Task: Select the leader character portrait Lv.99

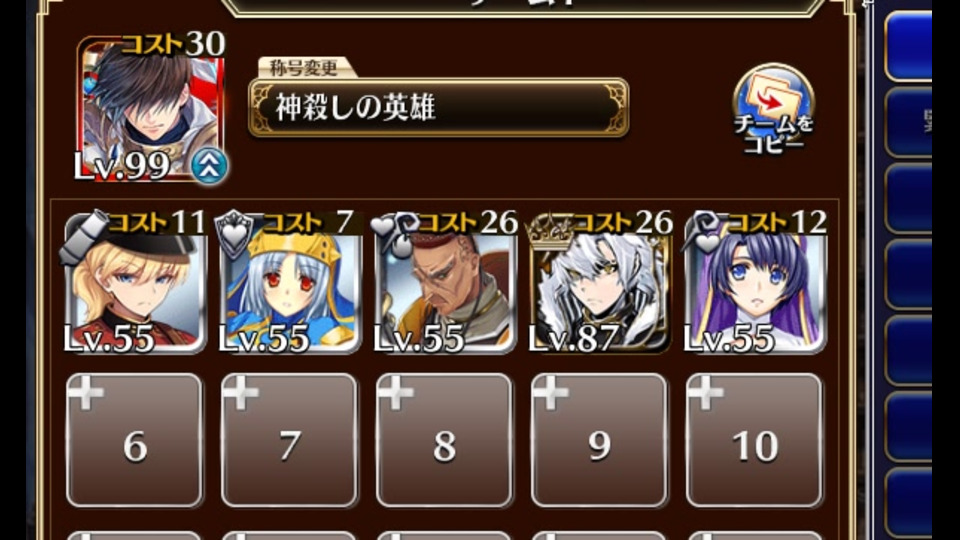Action: click(151, 109)
